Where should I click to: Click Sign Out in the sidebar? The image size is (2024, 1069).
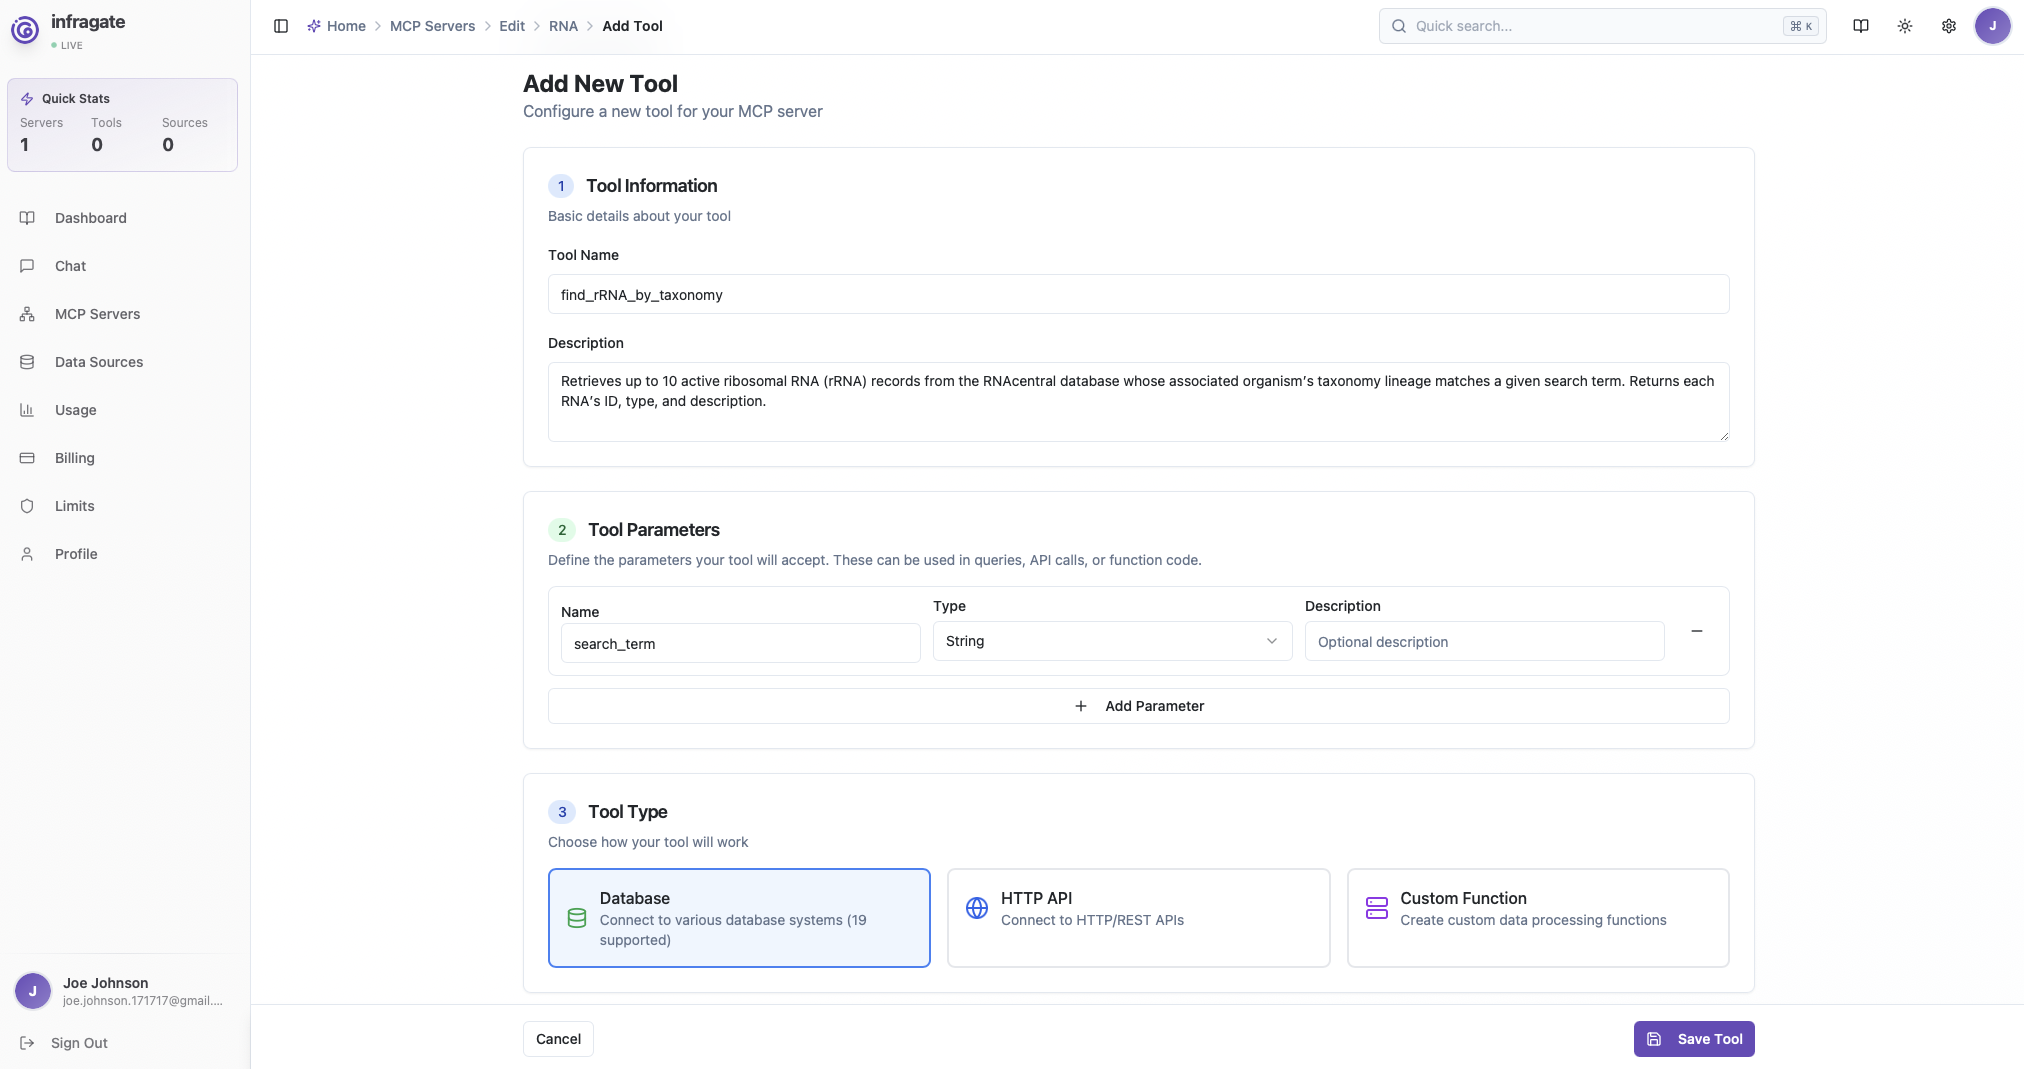coord(79,1043)
